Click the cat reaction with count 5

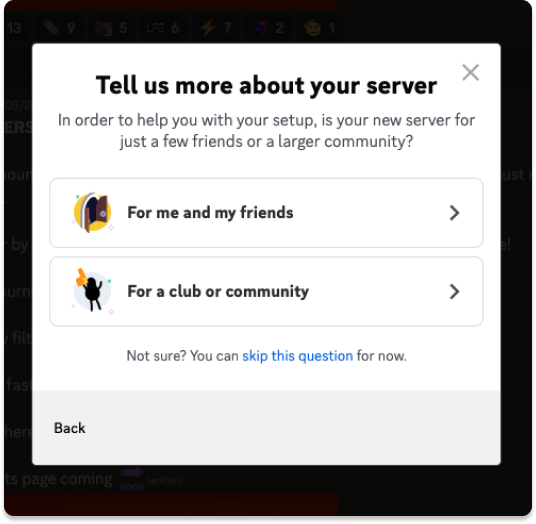[x=111, y=28]
